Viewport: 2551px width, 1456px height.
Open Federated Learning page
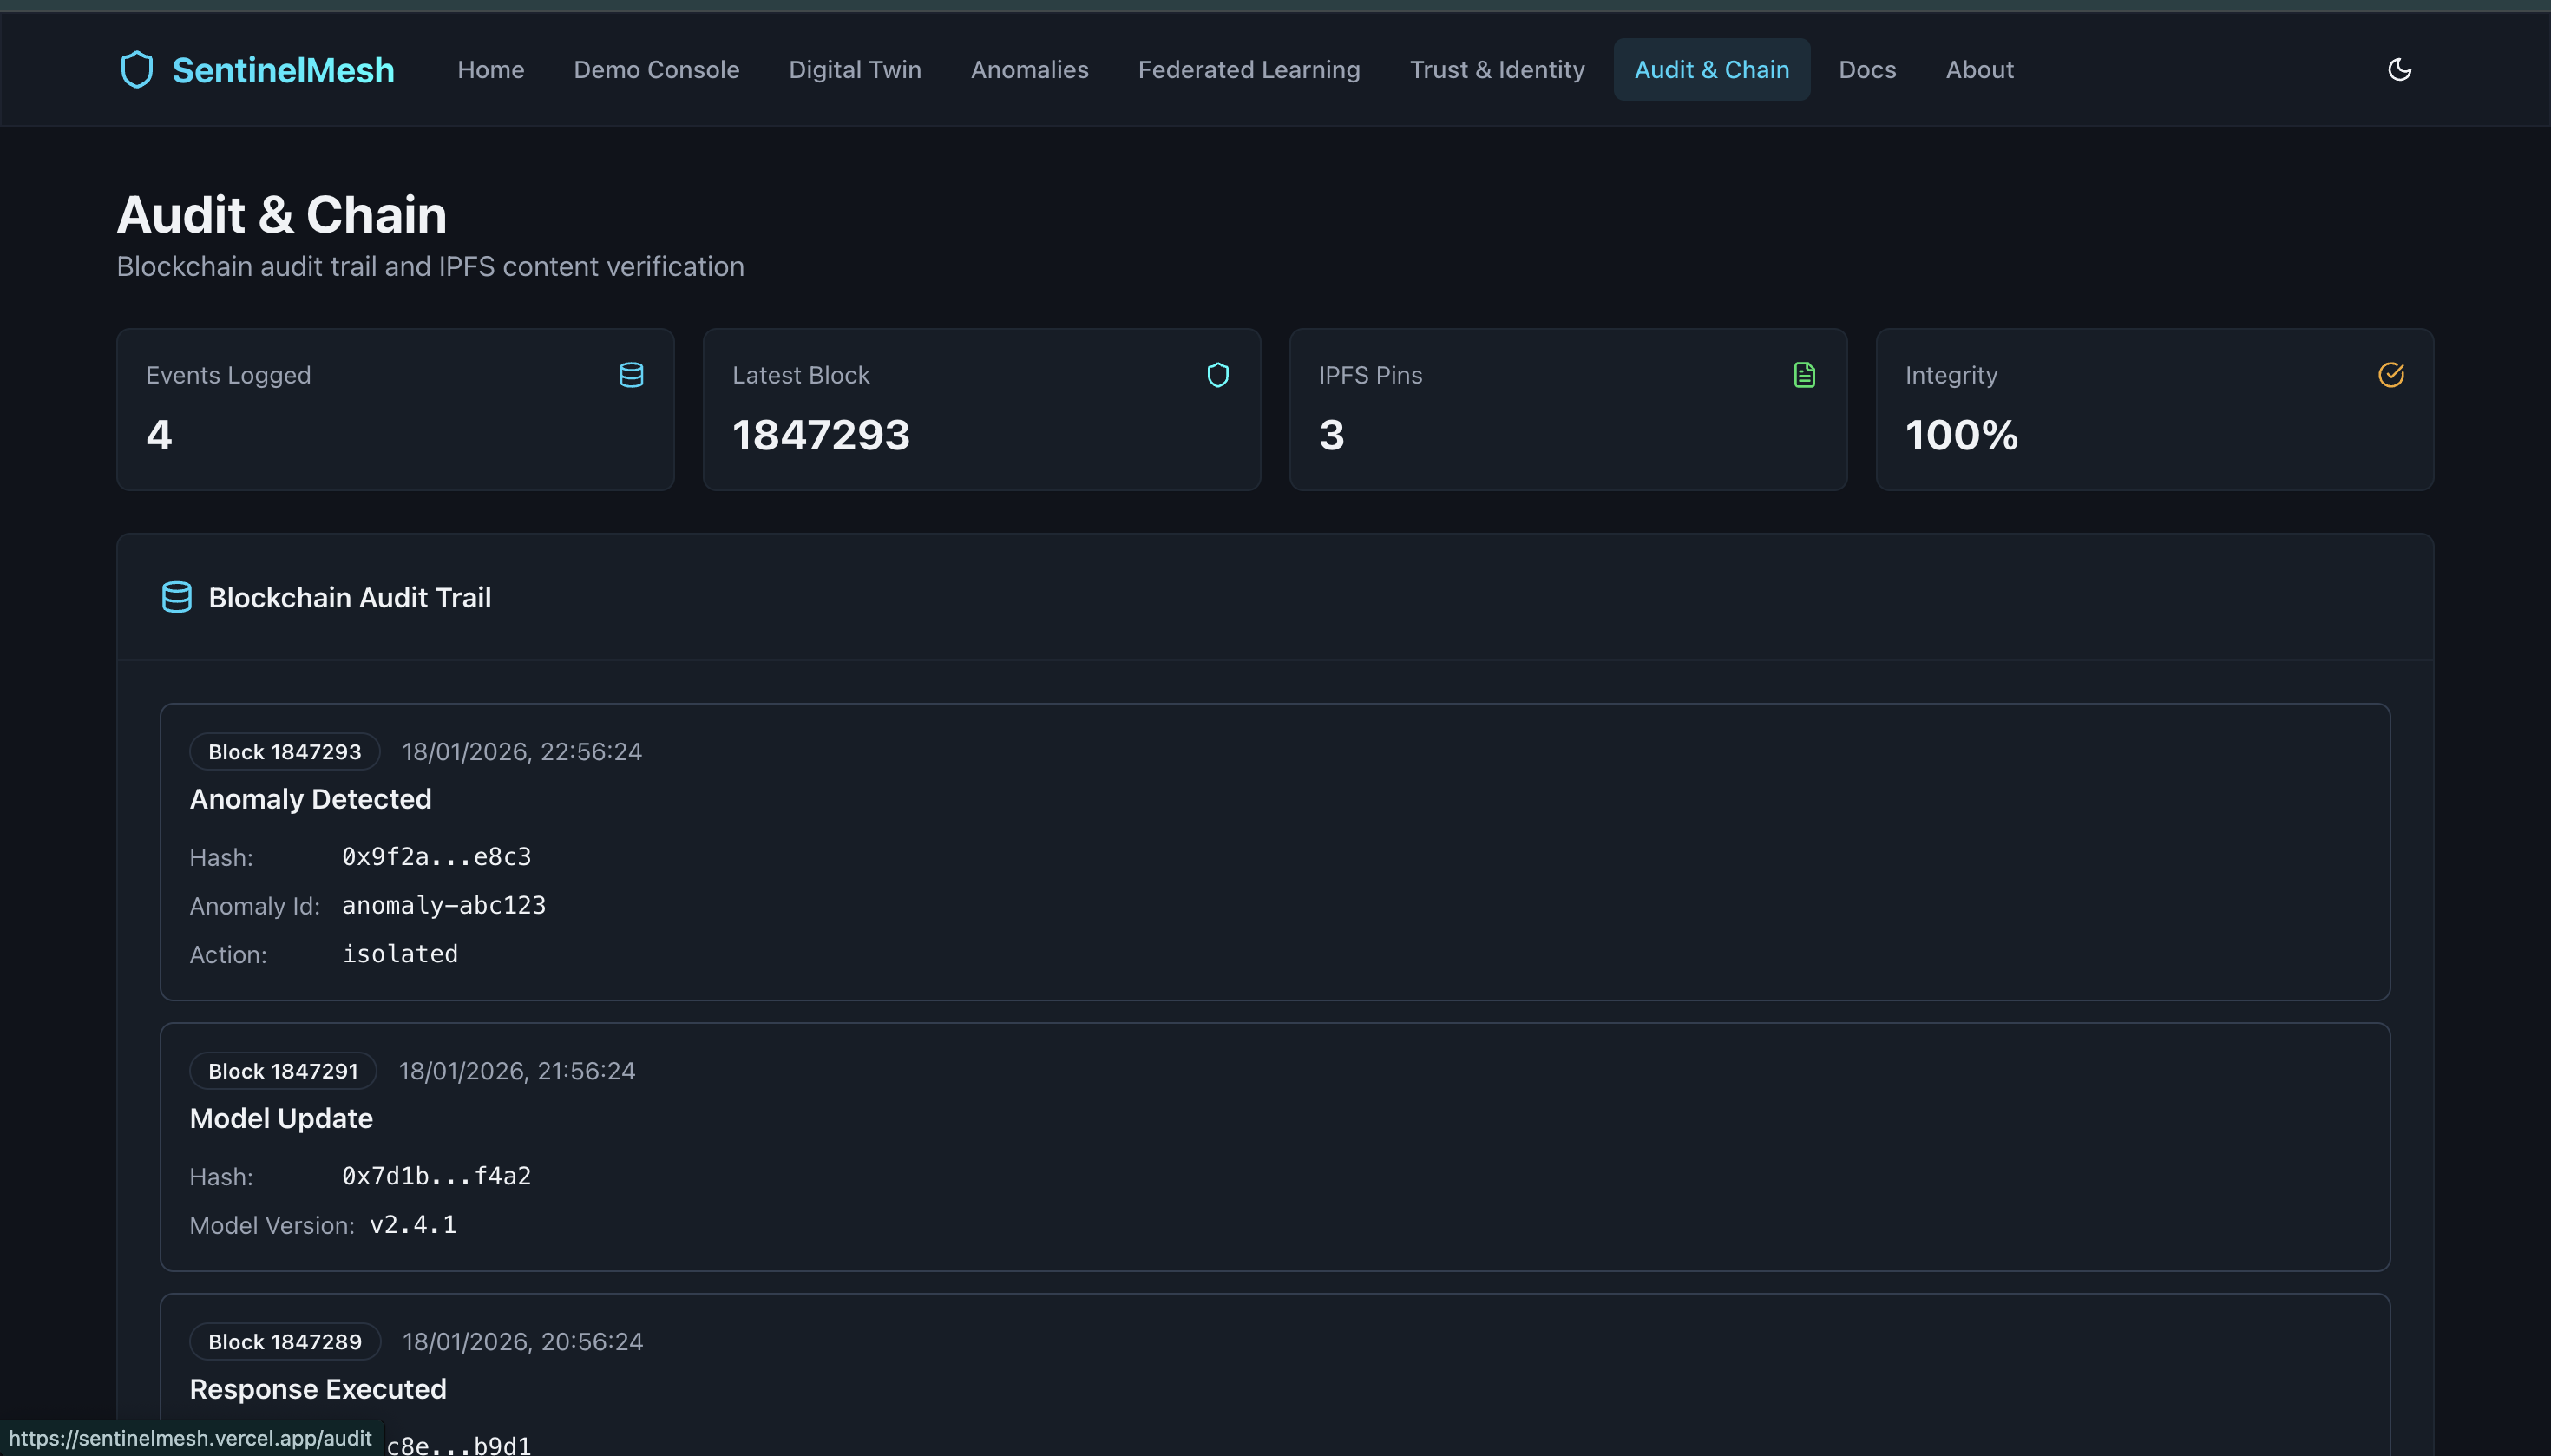tap(1248, 70)
